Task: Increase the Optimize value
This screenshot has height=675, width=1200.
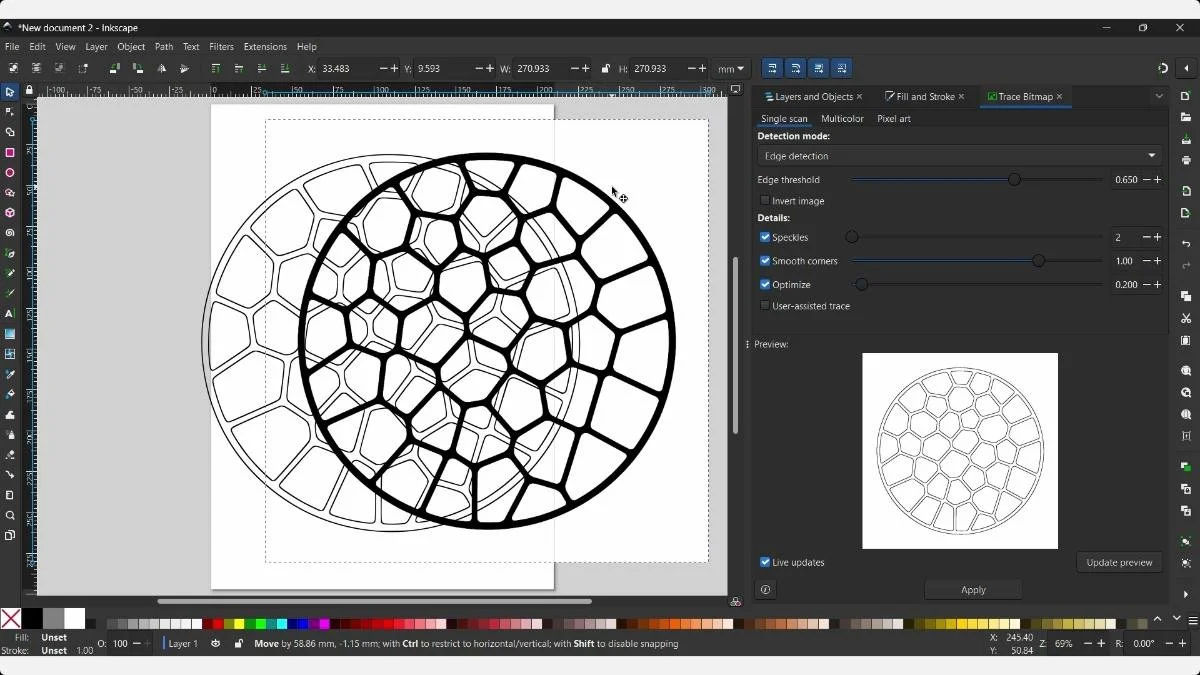Action: (1158, 285)
